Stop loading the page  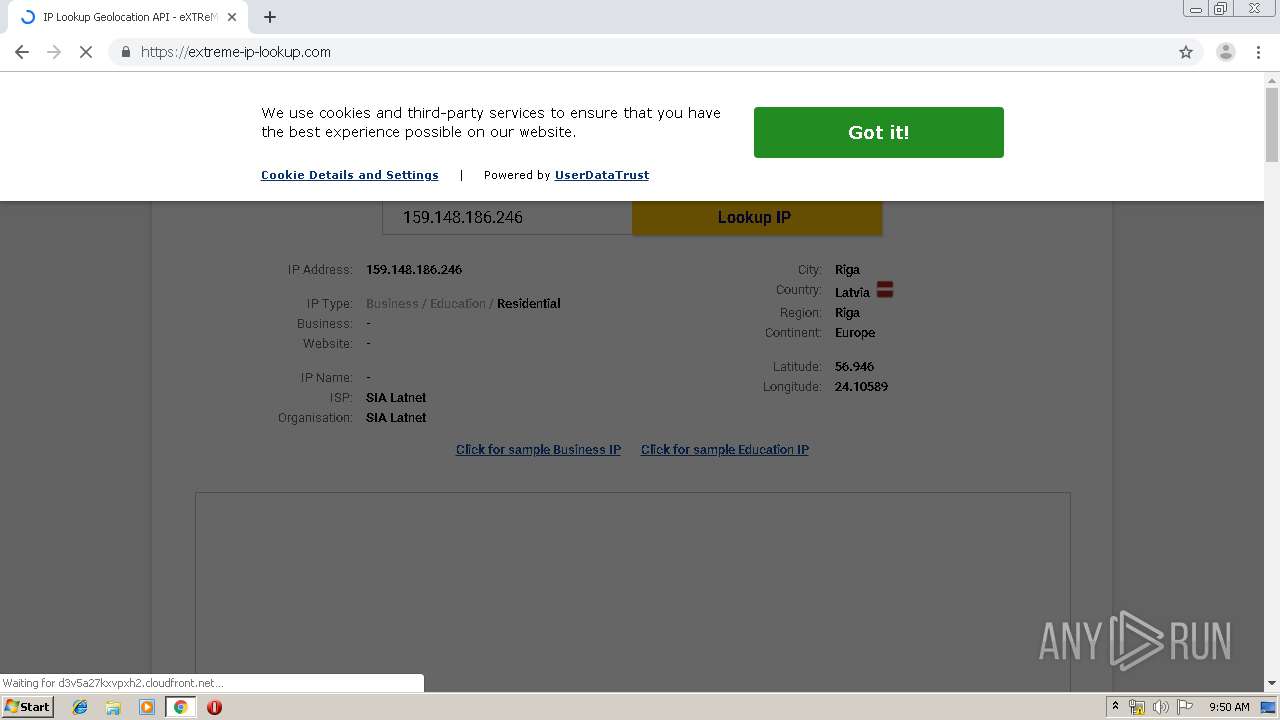click(86, 52)
